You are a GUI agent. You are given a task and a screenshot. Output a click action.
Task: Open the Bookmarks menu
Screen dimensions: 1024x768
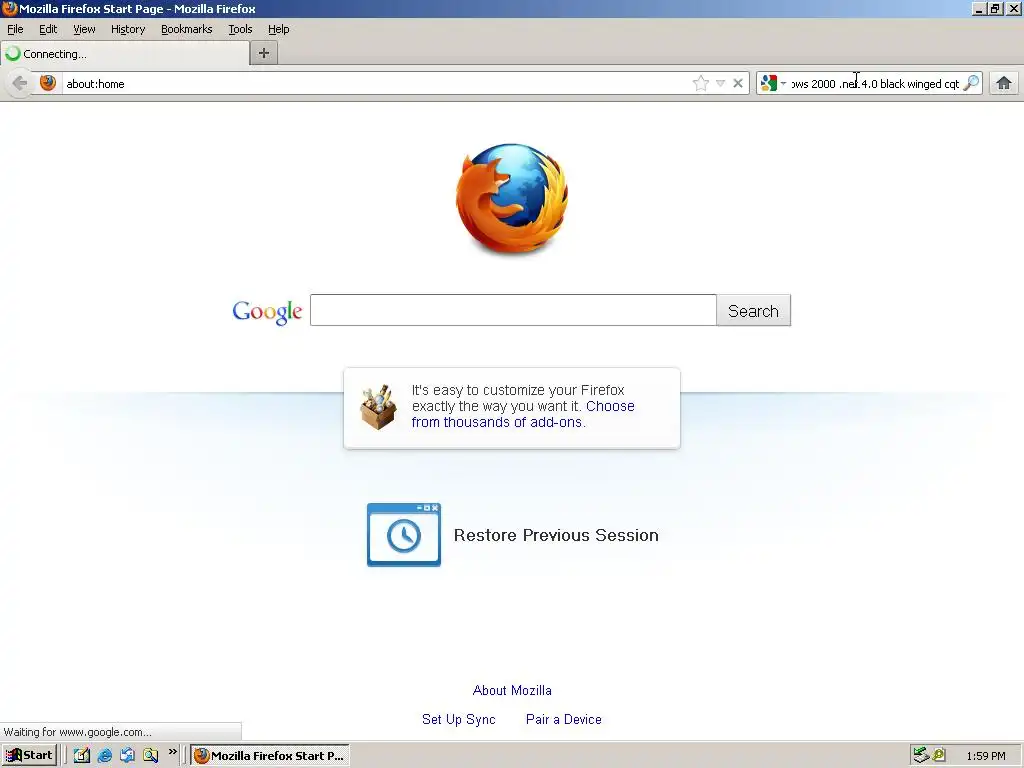pos(187,29)
